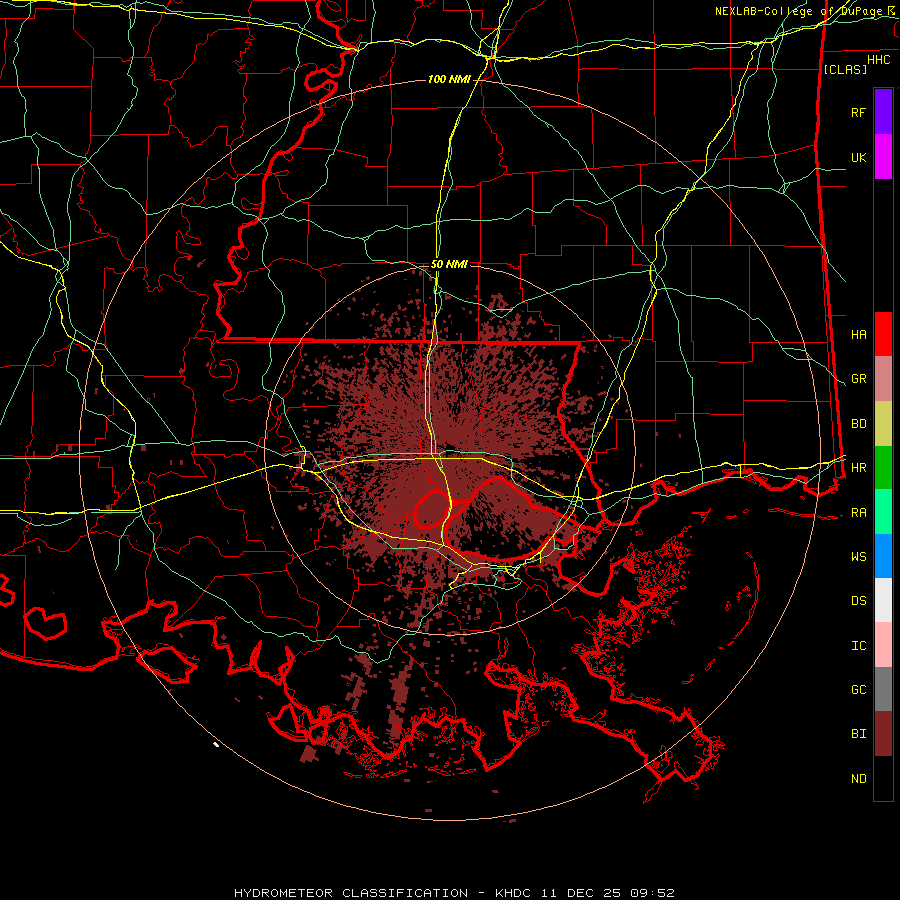Screen dimensions: 900x900
Task: Click the UK magenta legend swatch
Action: click(x=883, y=157)
